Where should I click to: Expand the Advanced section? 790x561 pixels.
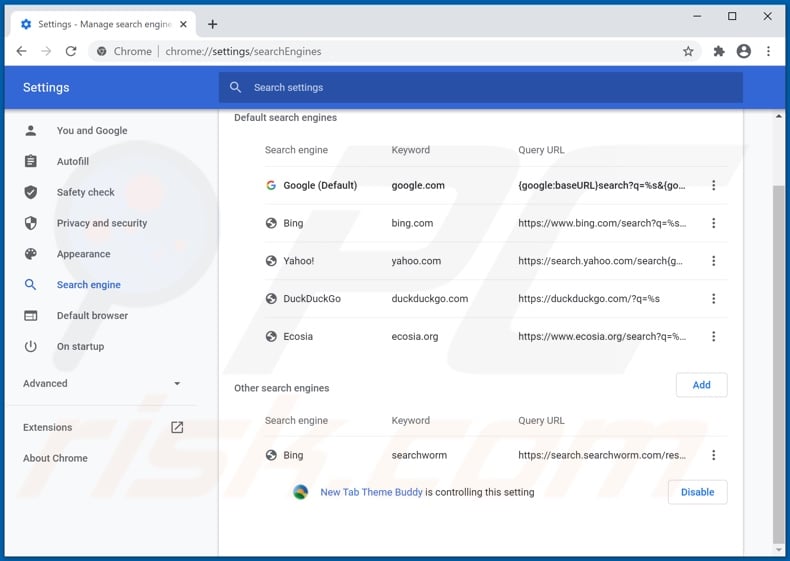pos(101,384)
